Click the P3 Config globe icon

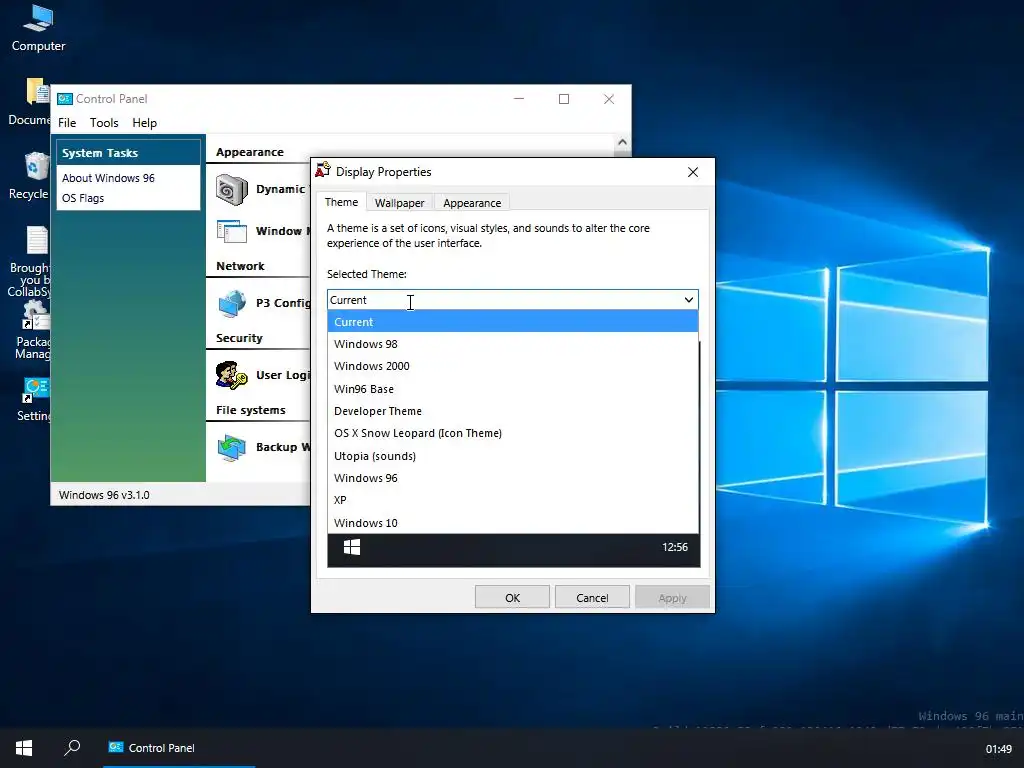(x=232, y=304)
